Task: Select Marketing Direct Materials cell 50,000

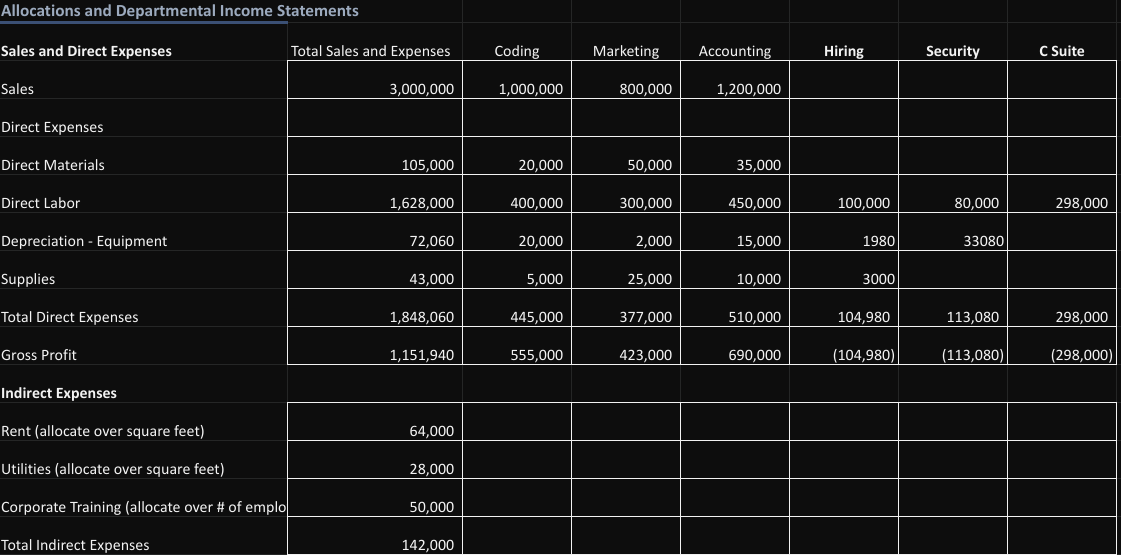Action: (626, 156)
